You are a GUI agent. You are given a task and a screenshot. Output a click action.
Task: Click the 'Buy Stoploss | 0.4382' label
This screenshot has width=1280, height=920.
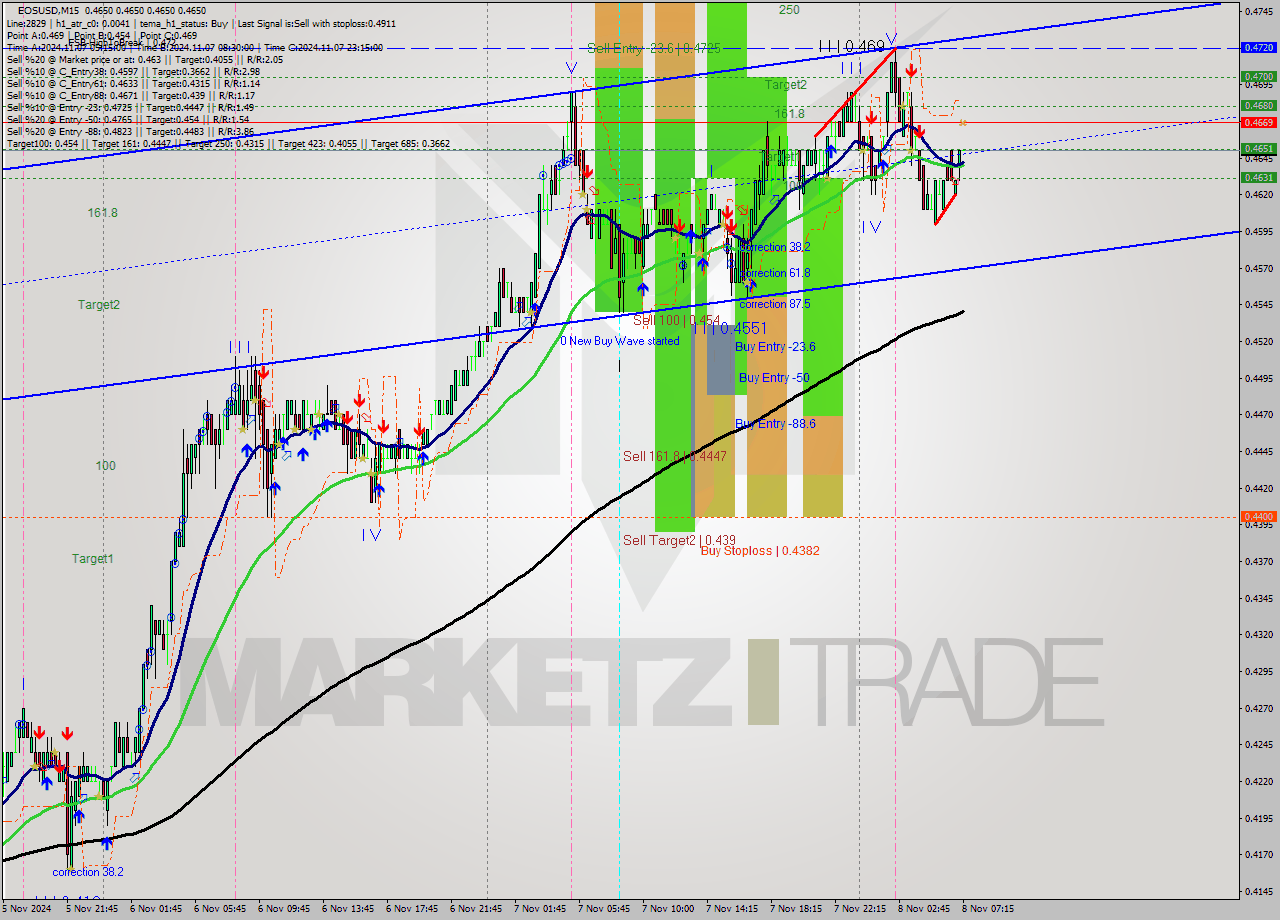click(x=760, y=551)
